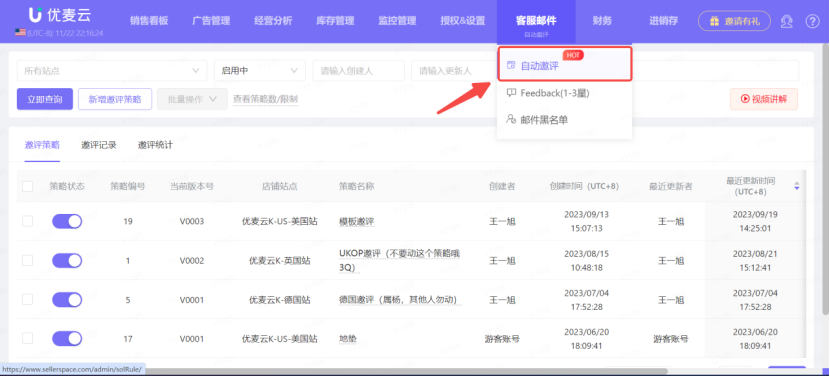Click strategy name UKOP邀评（不要动这个策略哦3Q）
830x376 pixels.
[400, 261]
